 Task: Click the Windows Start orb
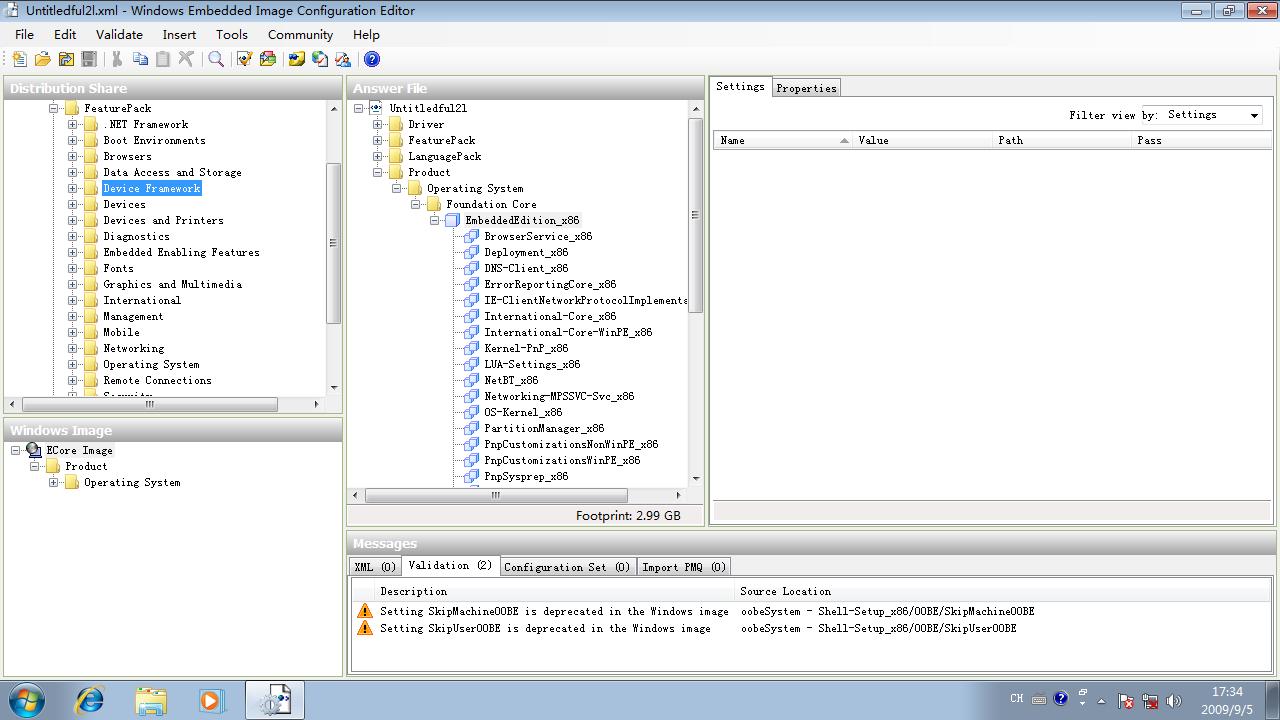(27, 700)
